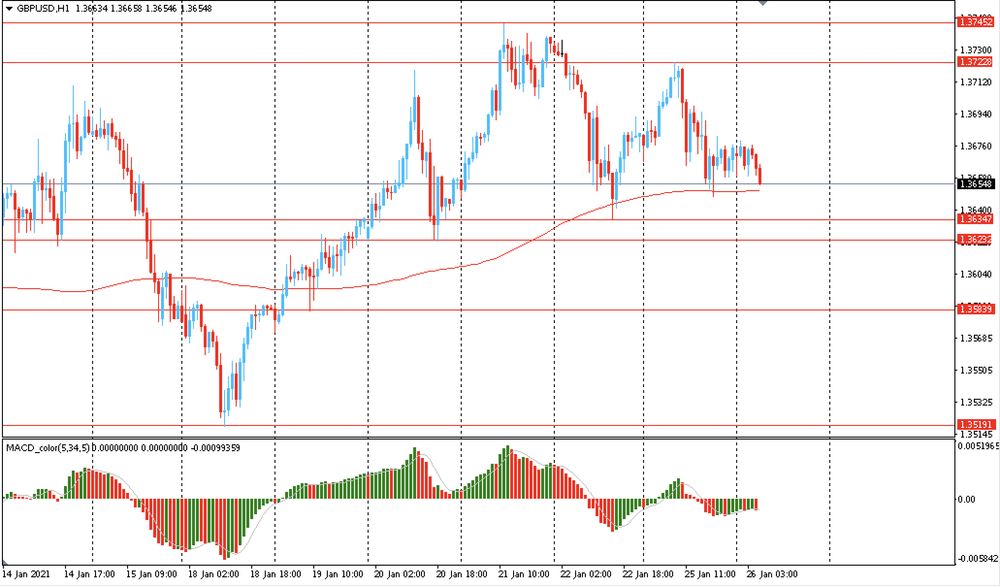1000x587 pixels.
Task: Open the GBPUSD,H1 chart menu triangle
Action: pyautogui.click(x=8, y=9)
